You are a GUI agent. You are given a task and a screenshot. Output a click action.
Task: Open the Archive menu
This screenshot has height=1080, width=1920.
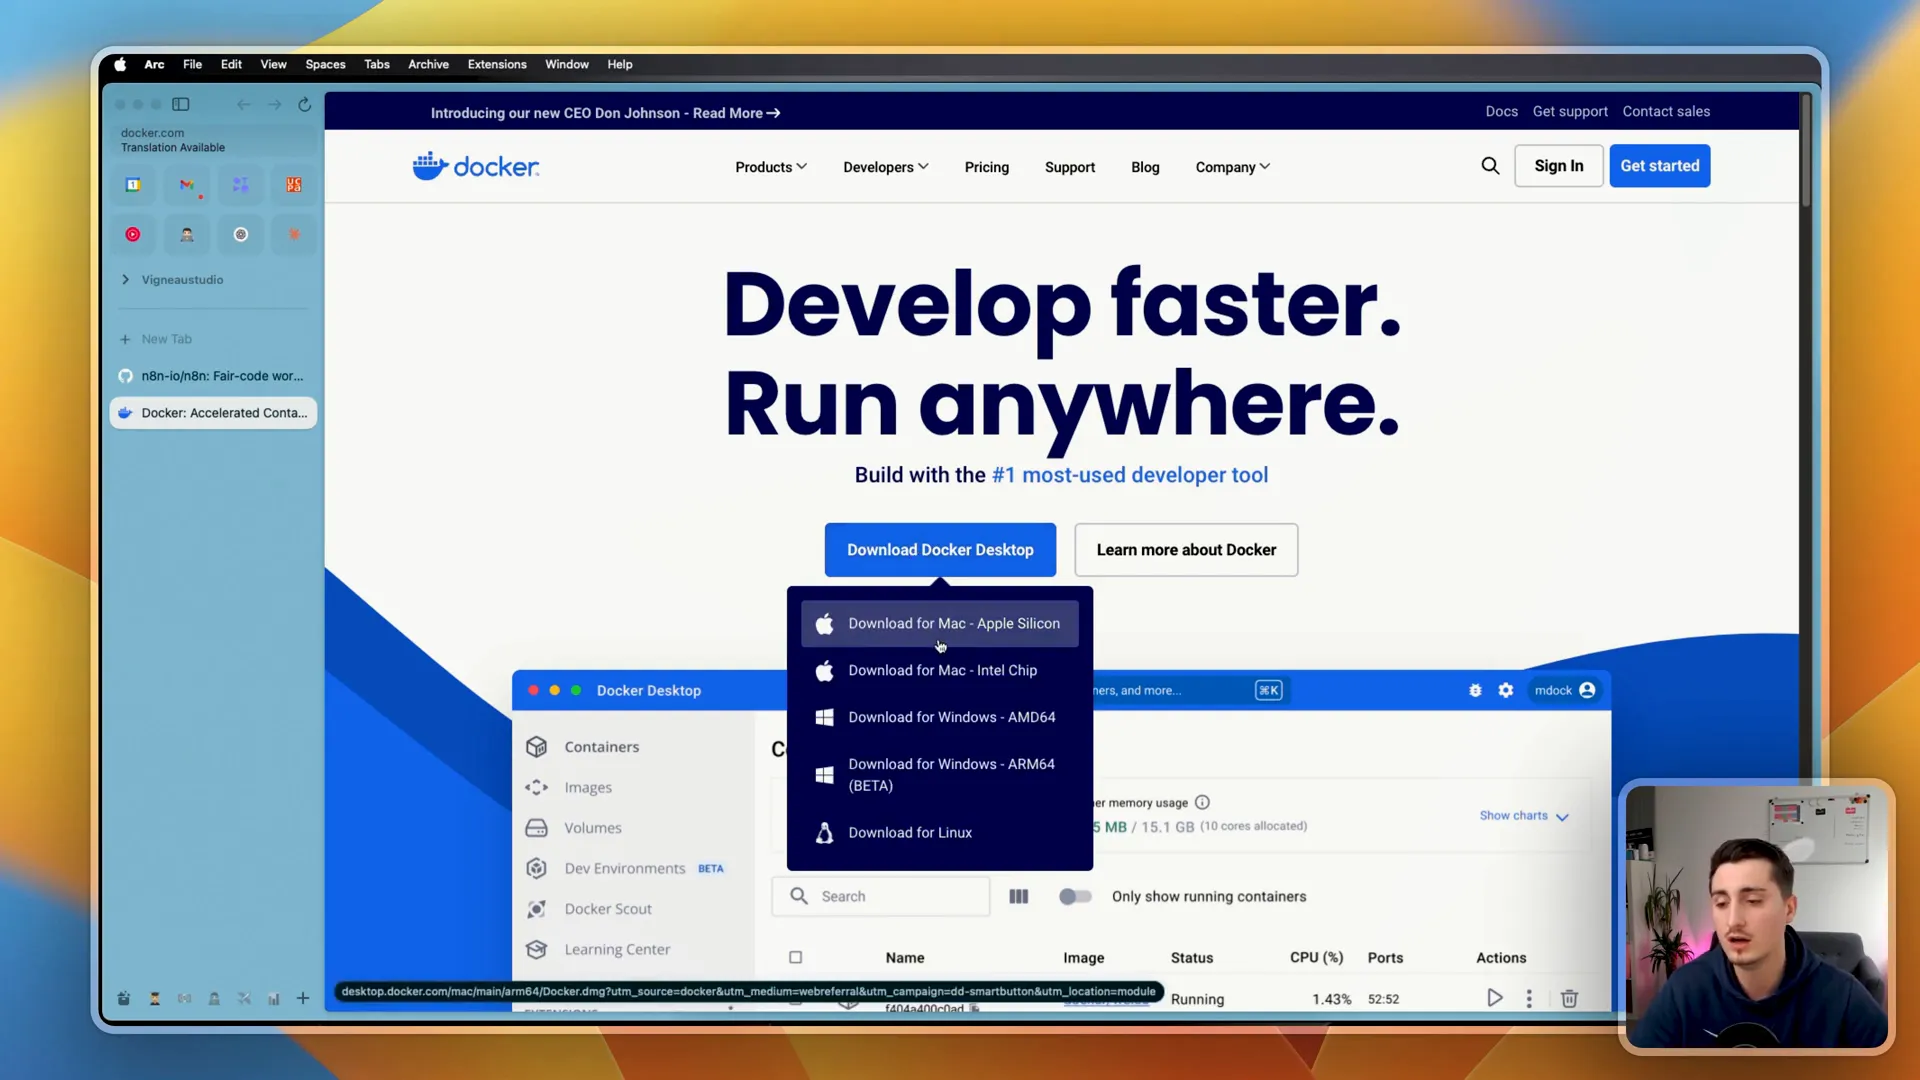tap(428, 64)
